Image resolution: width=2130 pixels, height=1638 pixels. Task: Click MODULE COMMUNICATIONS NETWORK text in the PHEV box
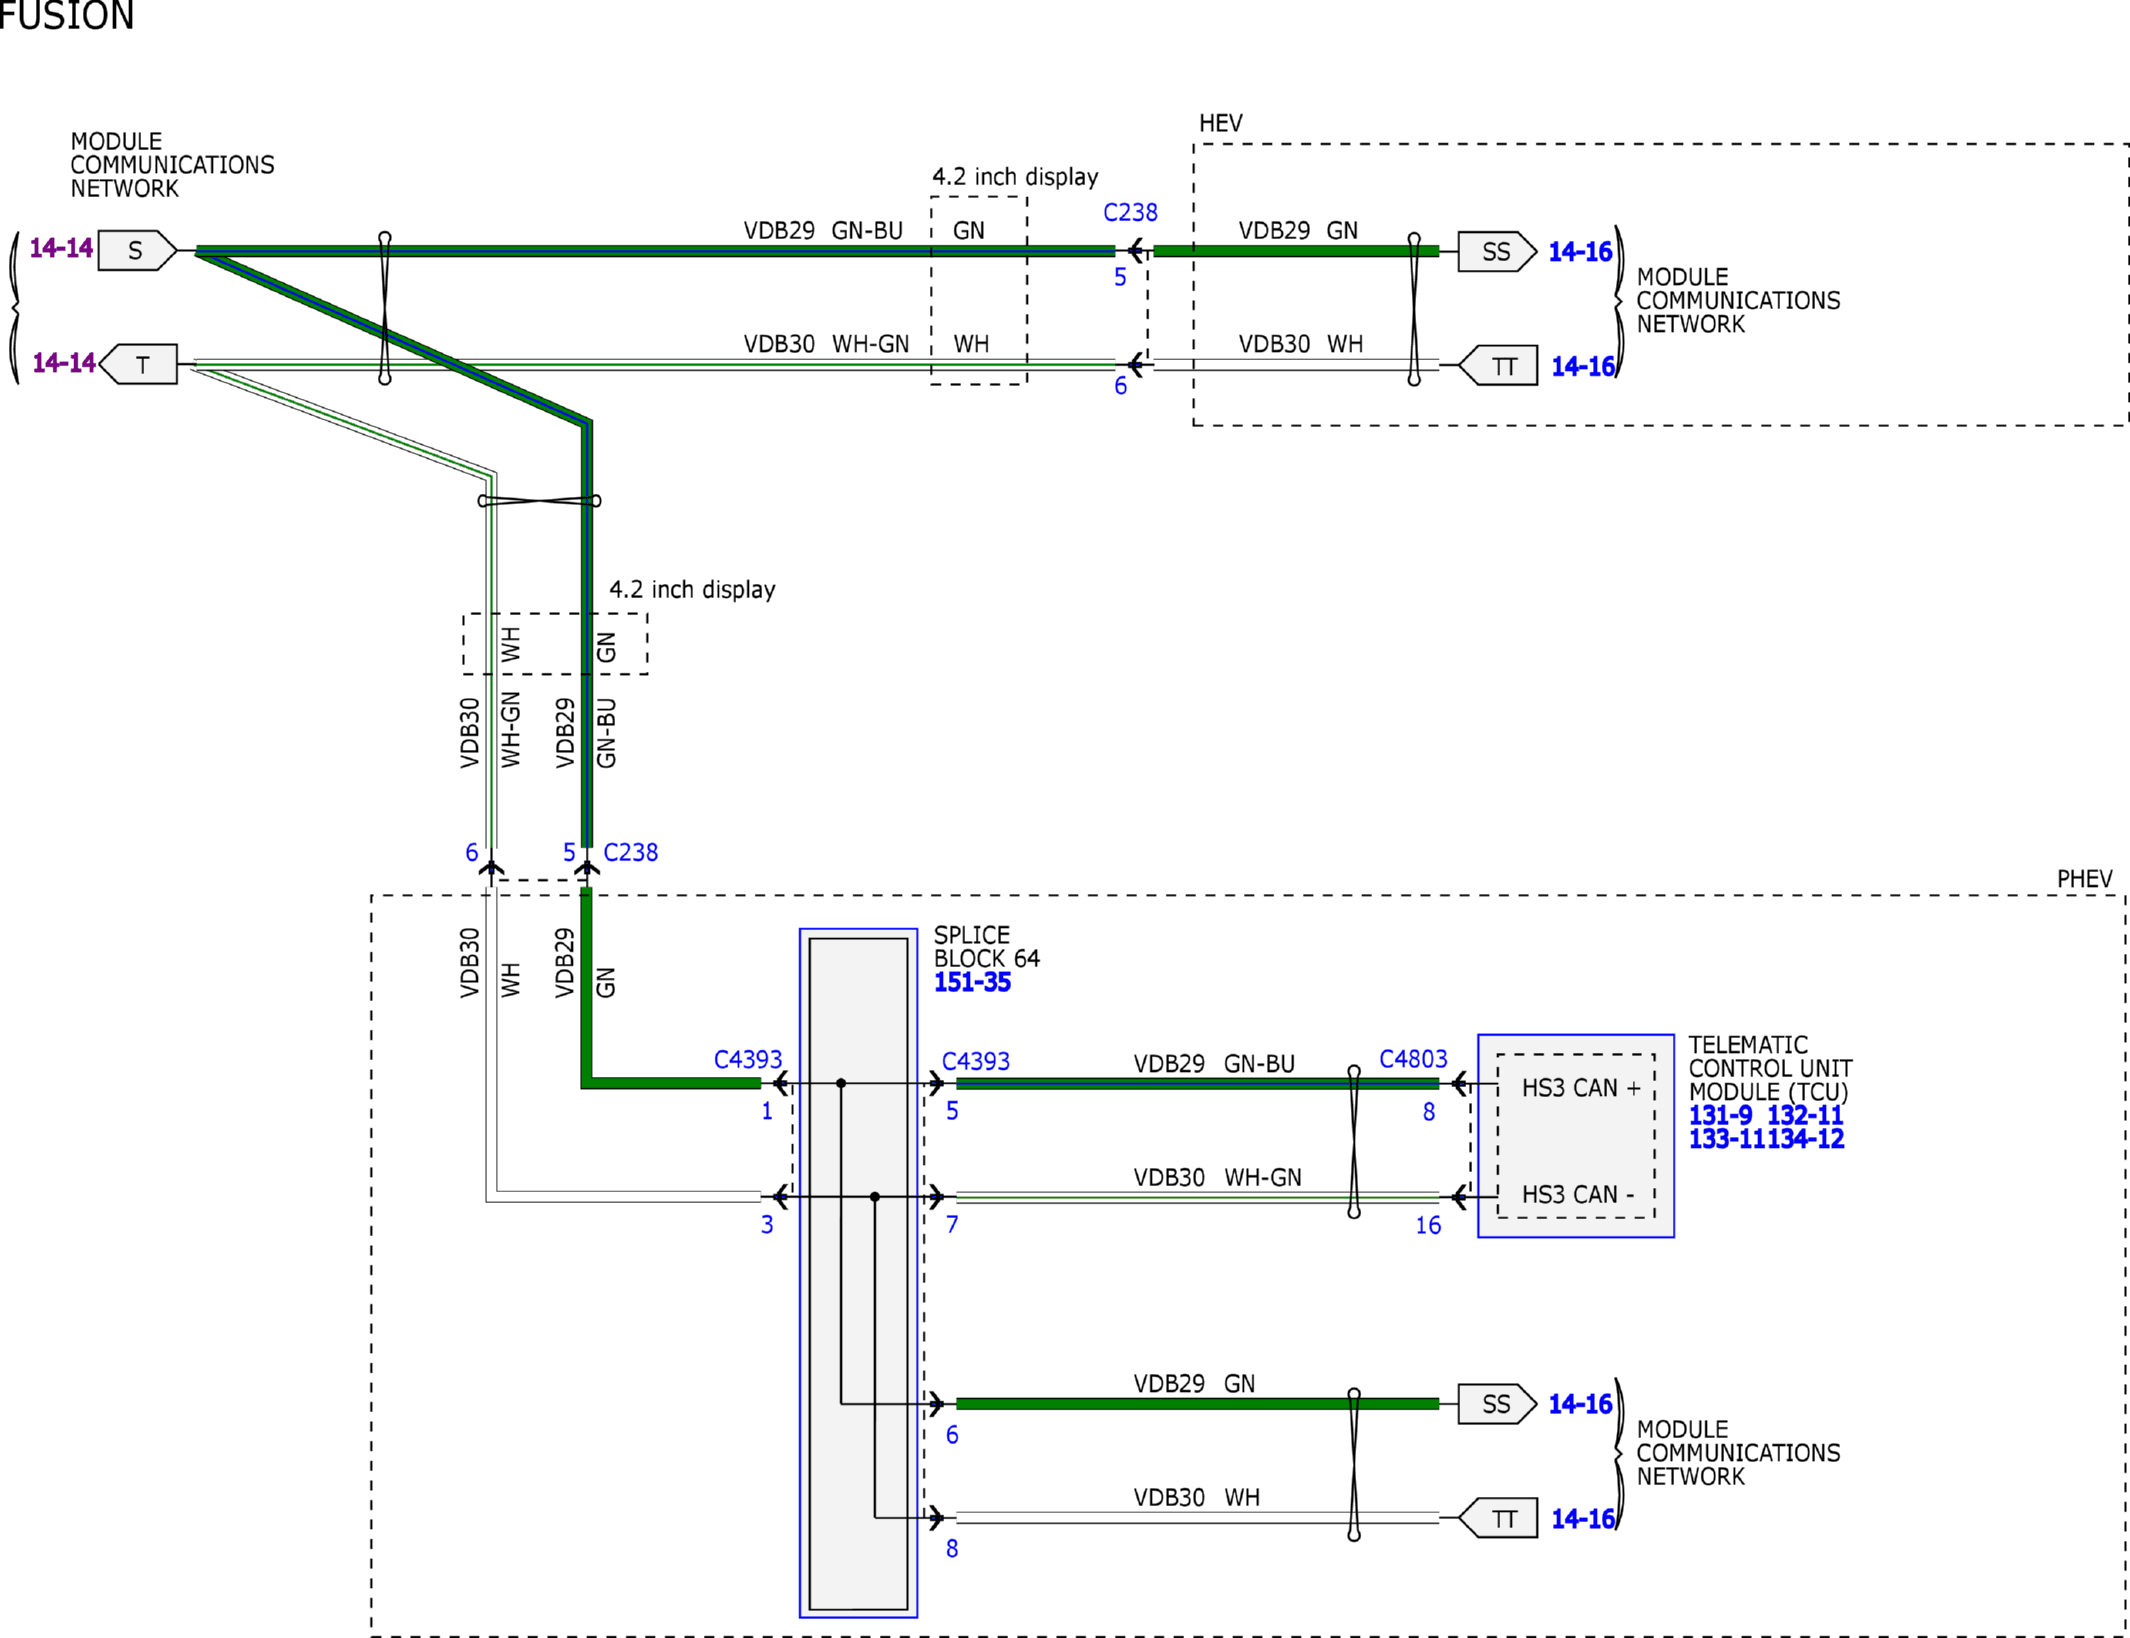(x=1738, y=1453)
